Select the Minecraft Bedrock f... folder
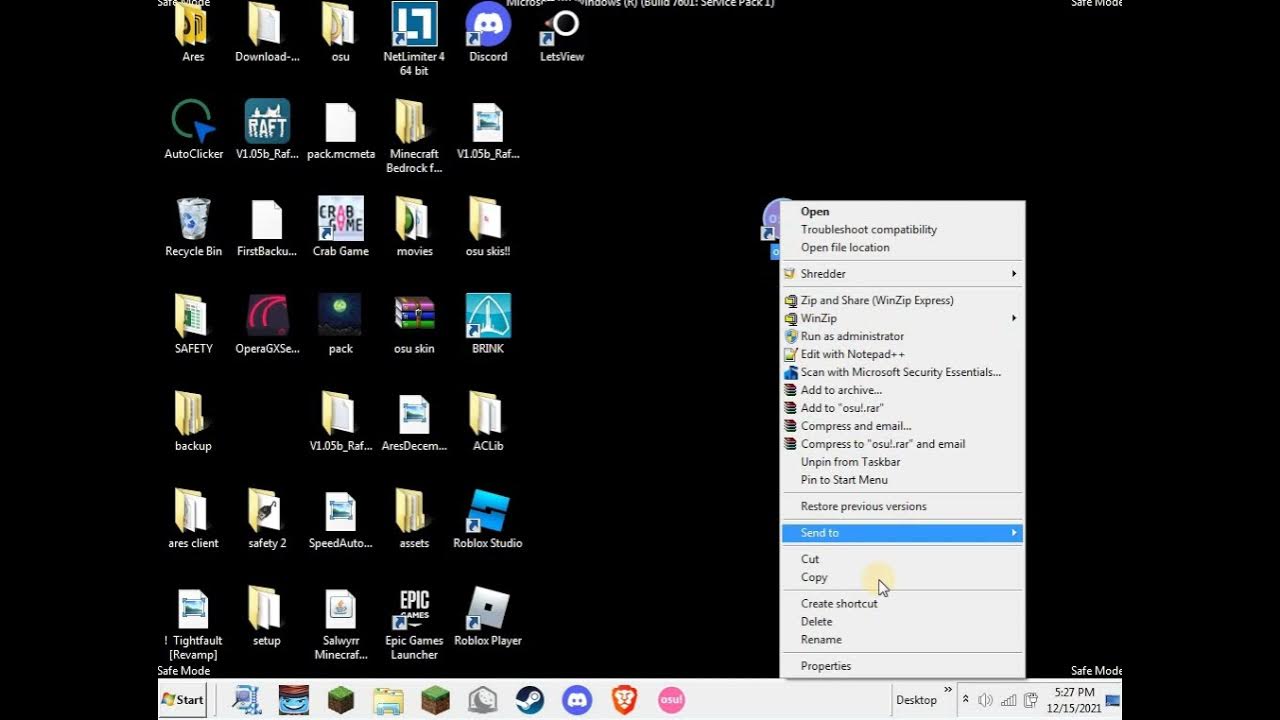Screen dimensions: 1280x720 pyautogui.click(x=414, y=136)
